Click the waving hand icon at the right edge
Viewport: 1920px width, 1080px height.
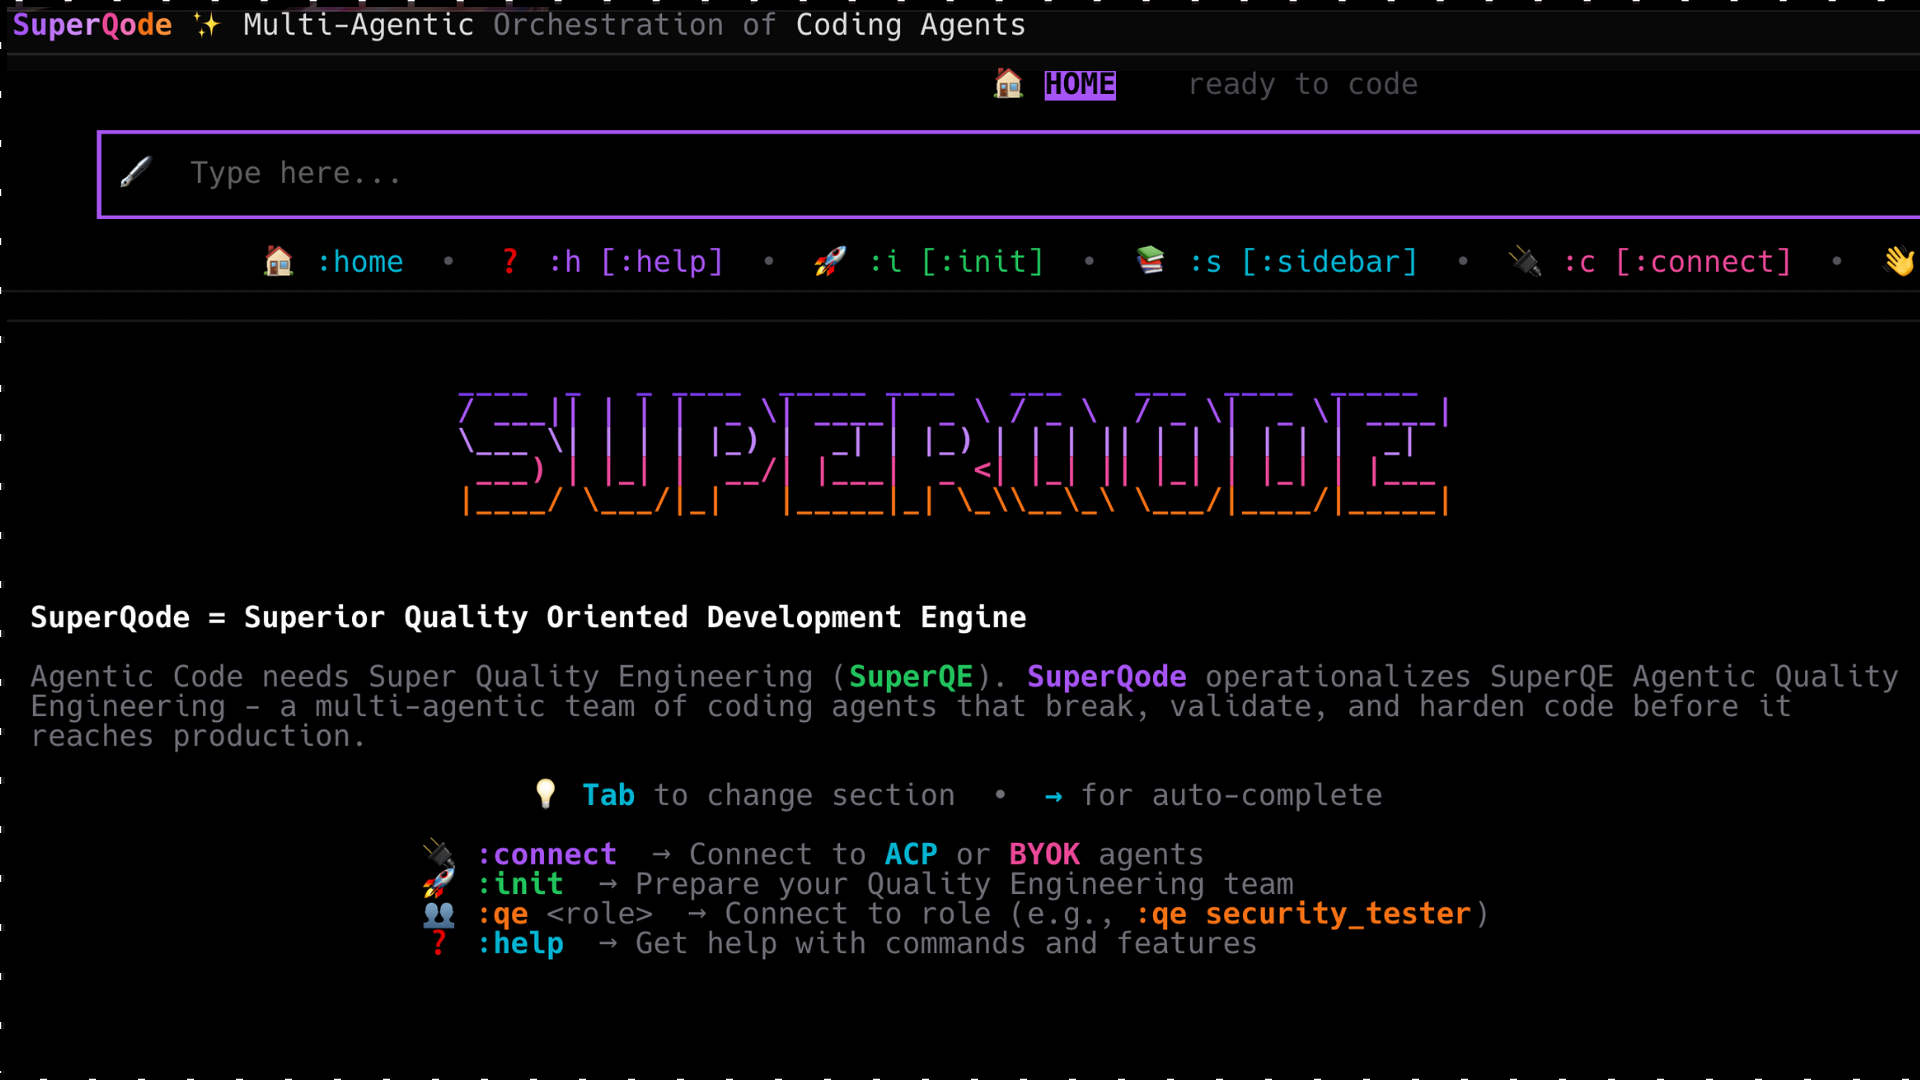point(1899,261)
